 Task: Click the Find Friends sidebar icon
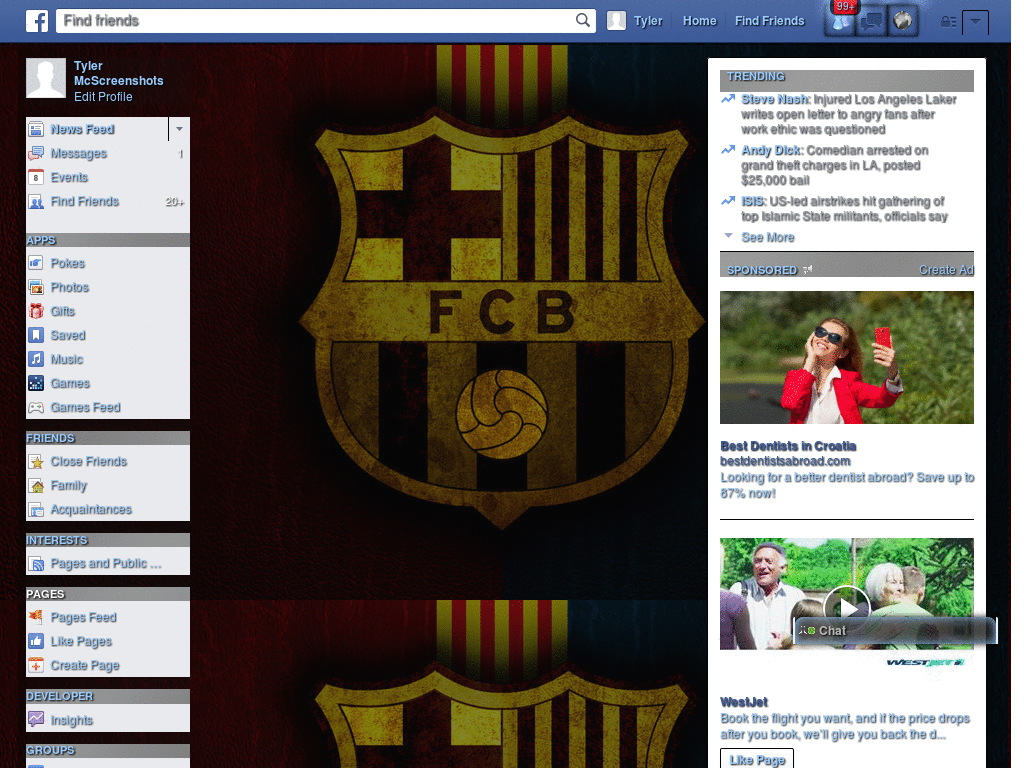pyautogui.click(x=36, y=202)
